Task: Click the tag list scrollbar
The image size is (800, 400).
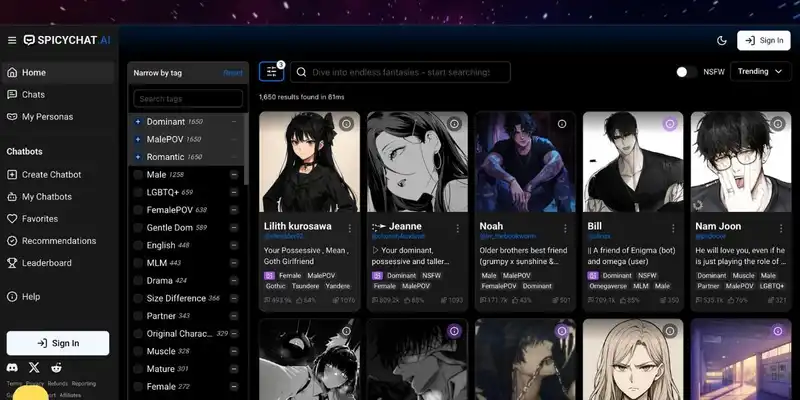Action: click(x=246, y=151)
